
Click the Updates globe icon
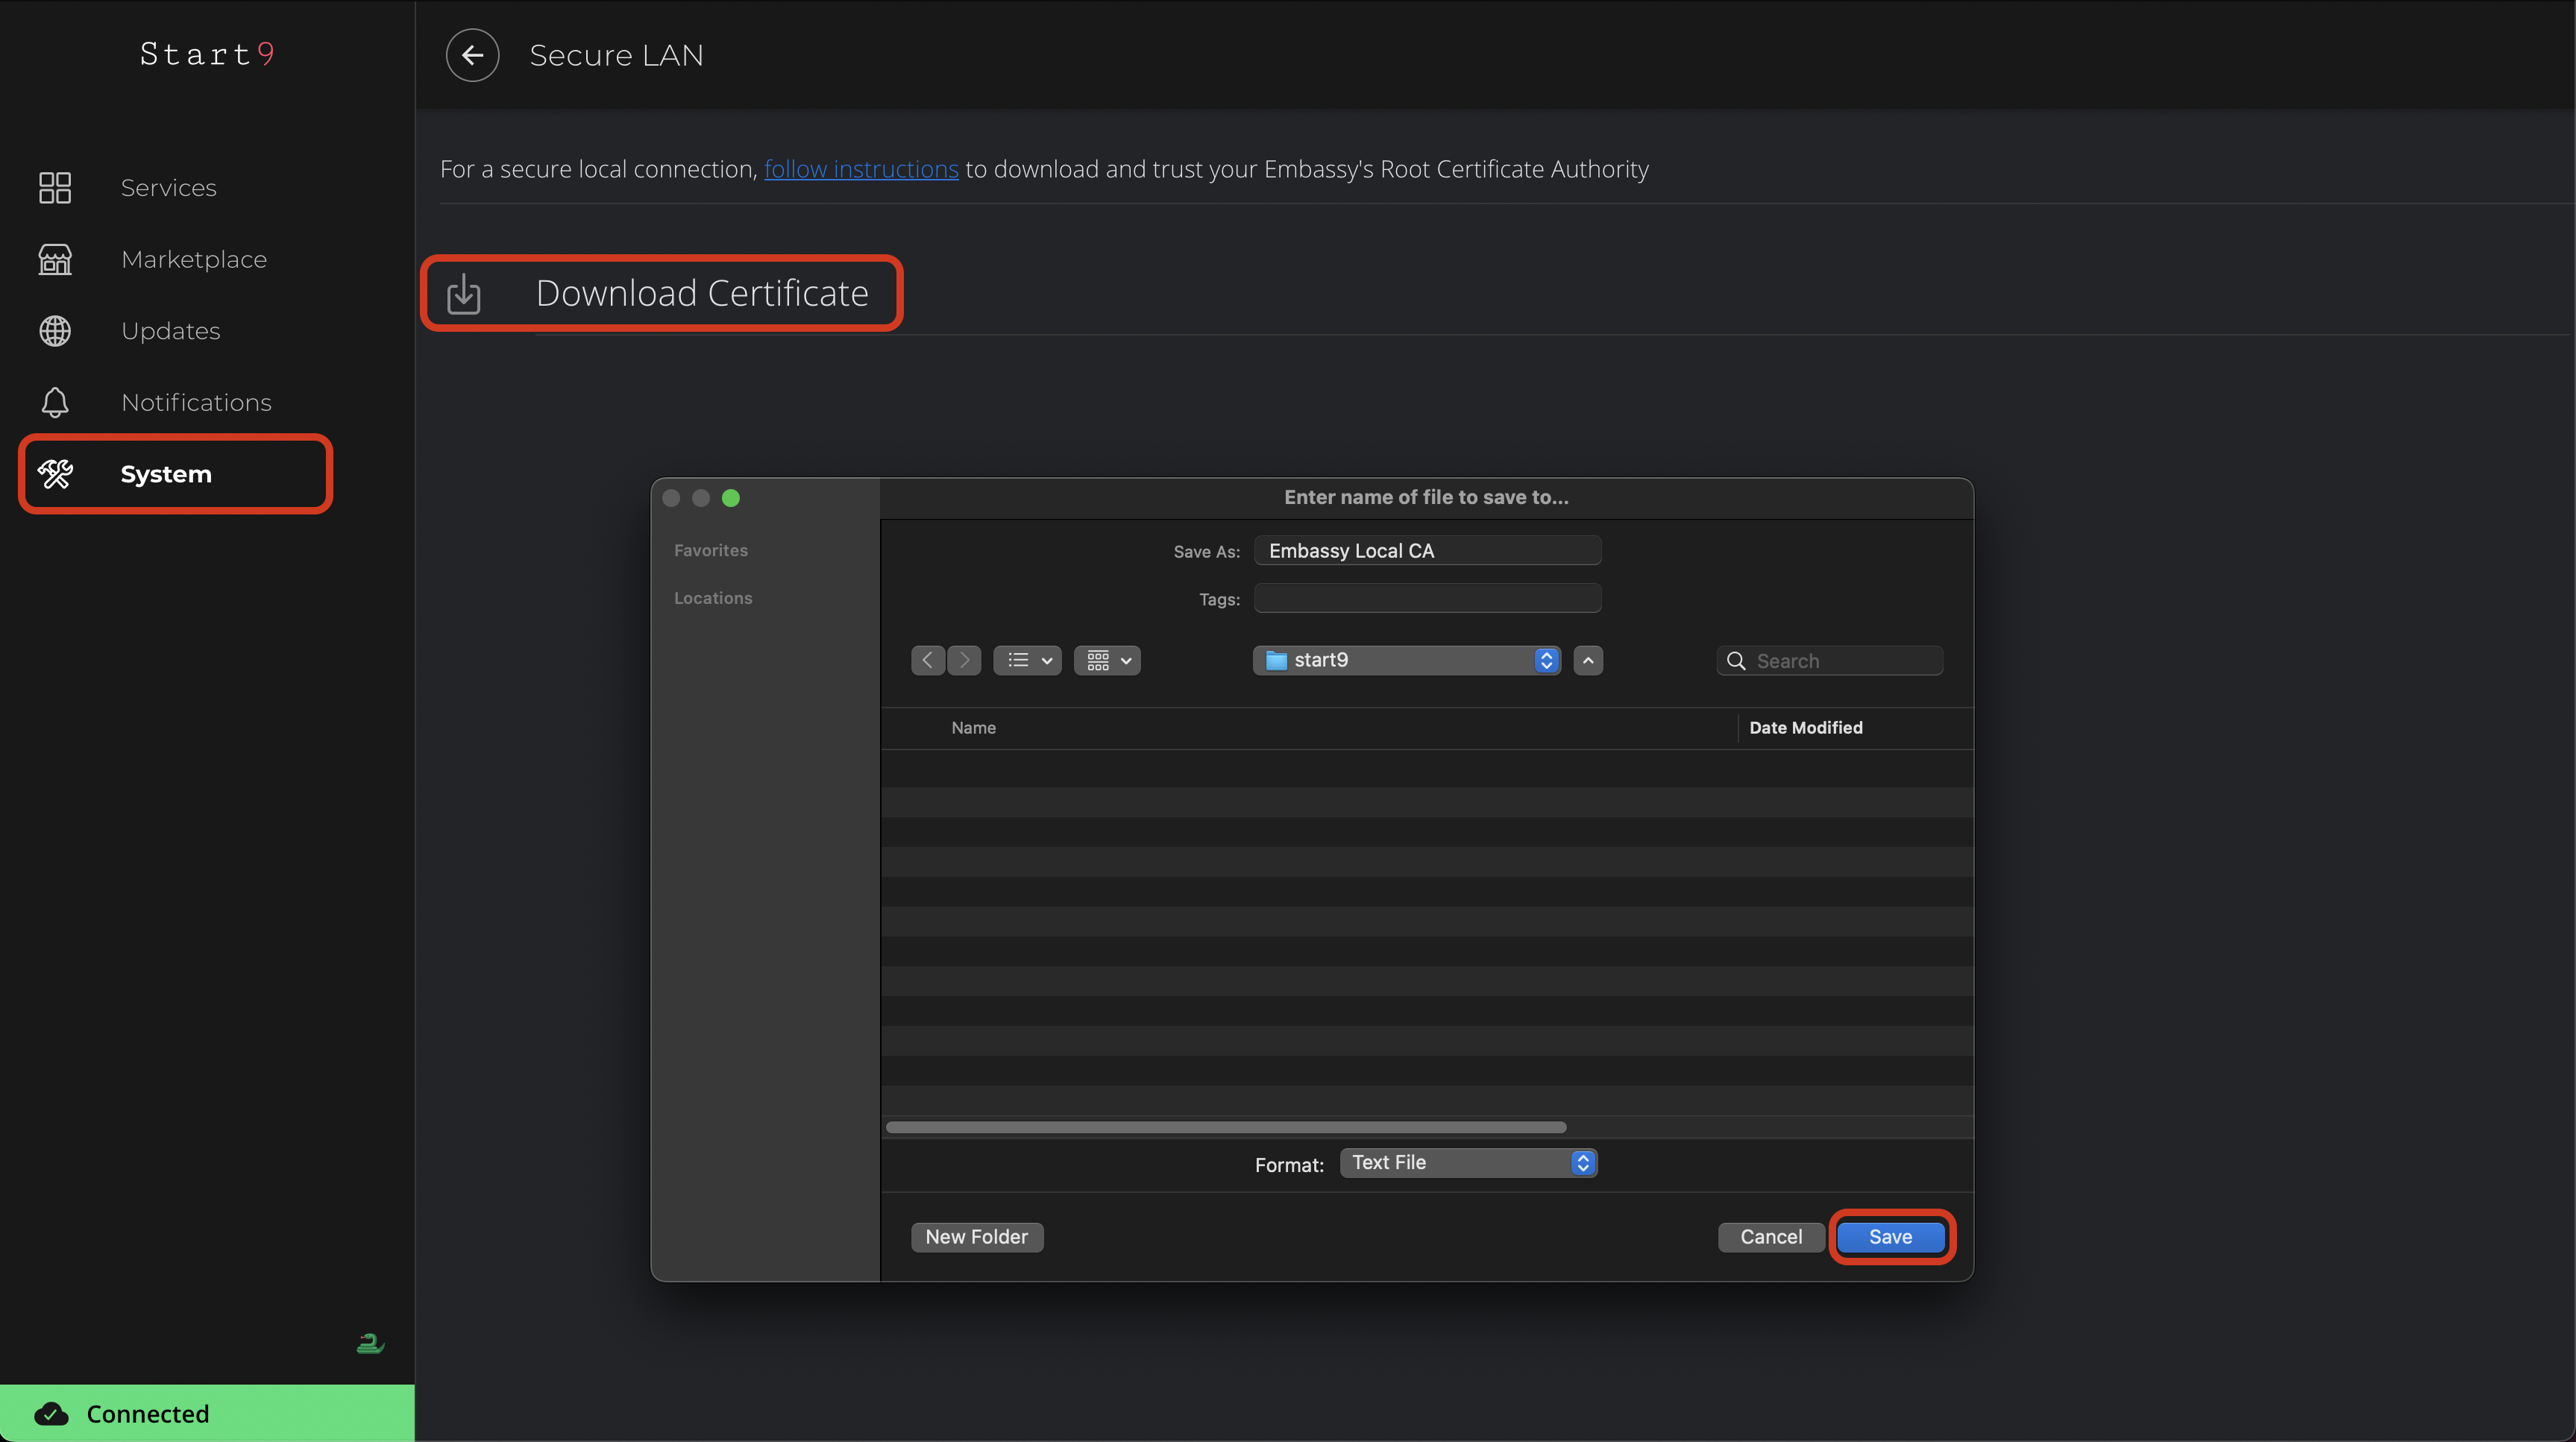point(55,331)
